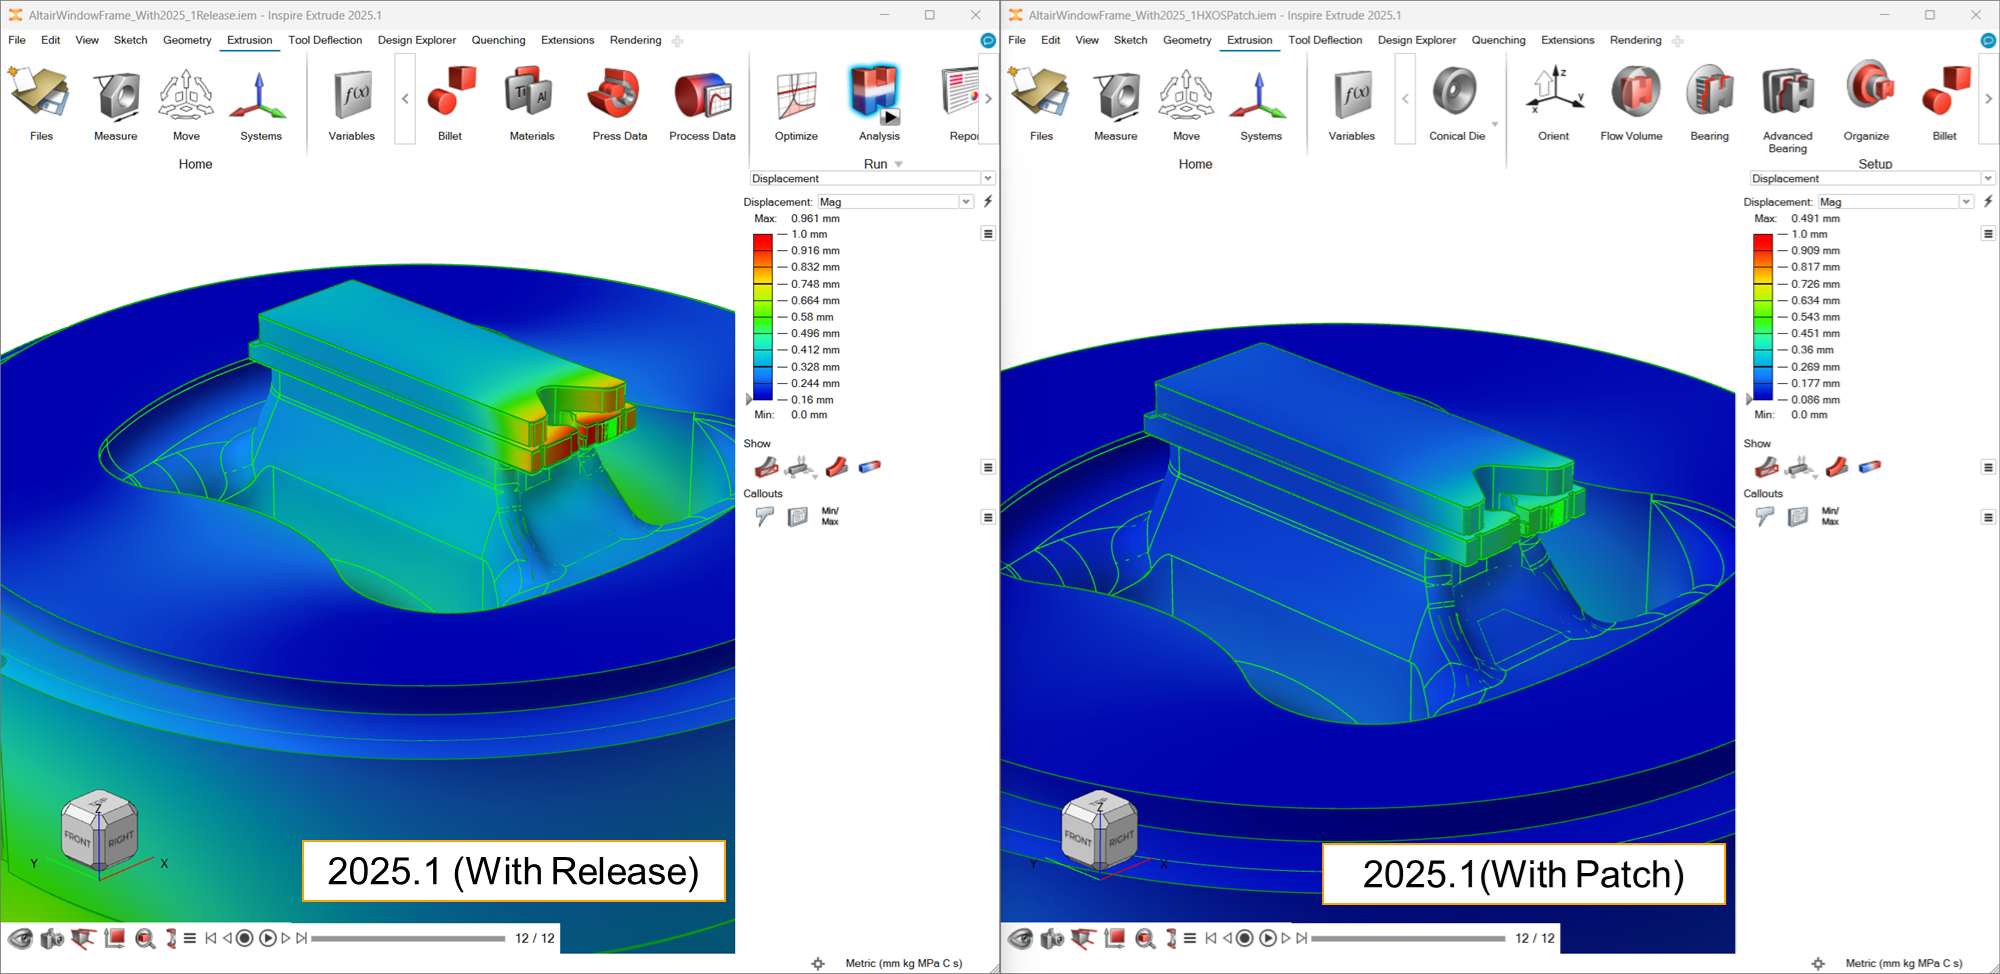The height and width of the screenshot is (974, 2000).
Task: Expand Run group arrow in left window
Action: 899,165
